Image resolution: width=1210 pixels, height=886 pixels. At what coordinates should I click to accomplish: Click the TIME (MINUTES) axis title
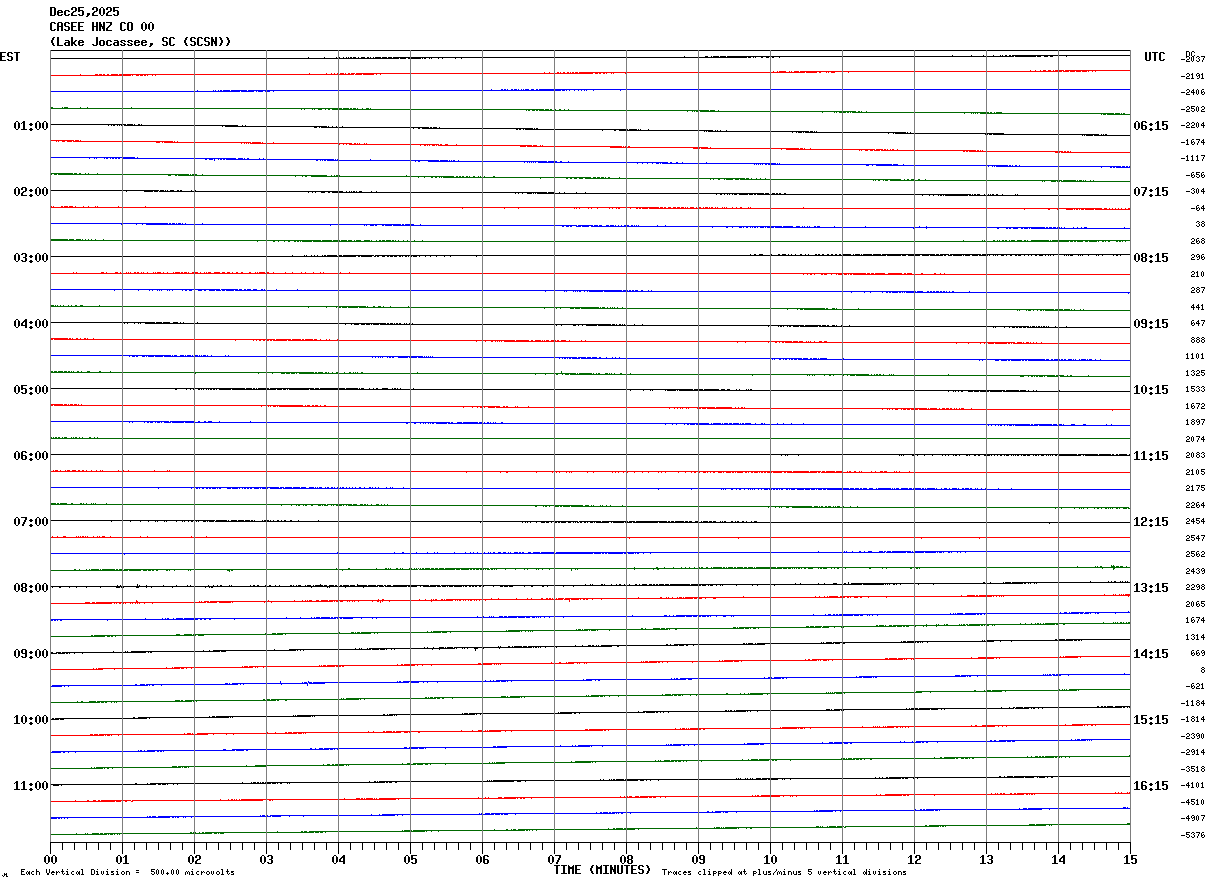coord(602,870)
